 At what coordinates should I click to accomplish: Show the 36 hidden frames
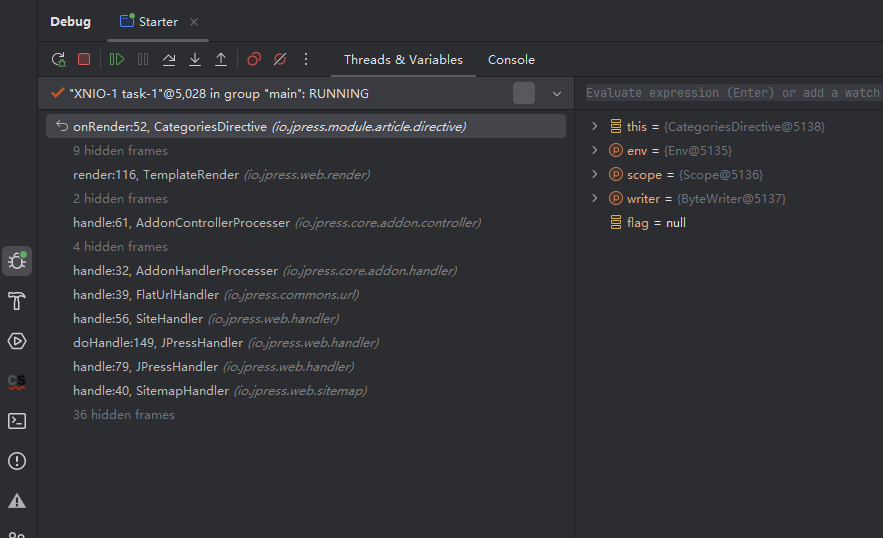click(x=124, y=415)
